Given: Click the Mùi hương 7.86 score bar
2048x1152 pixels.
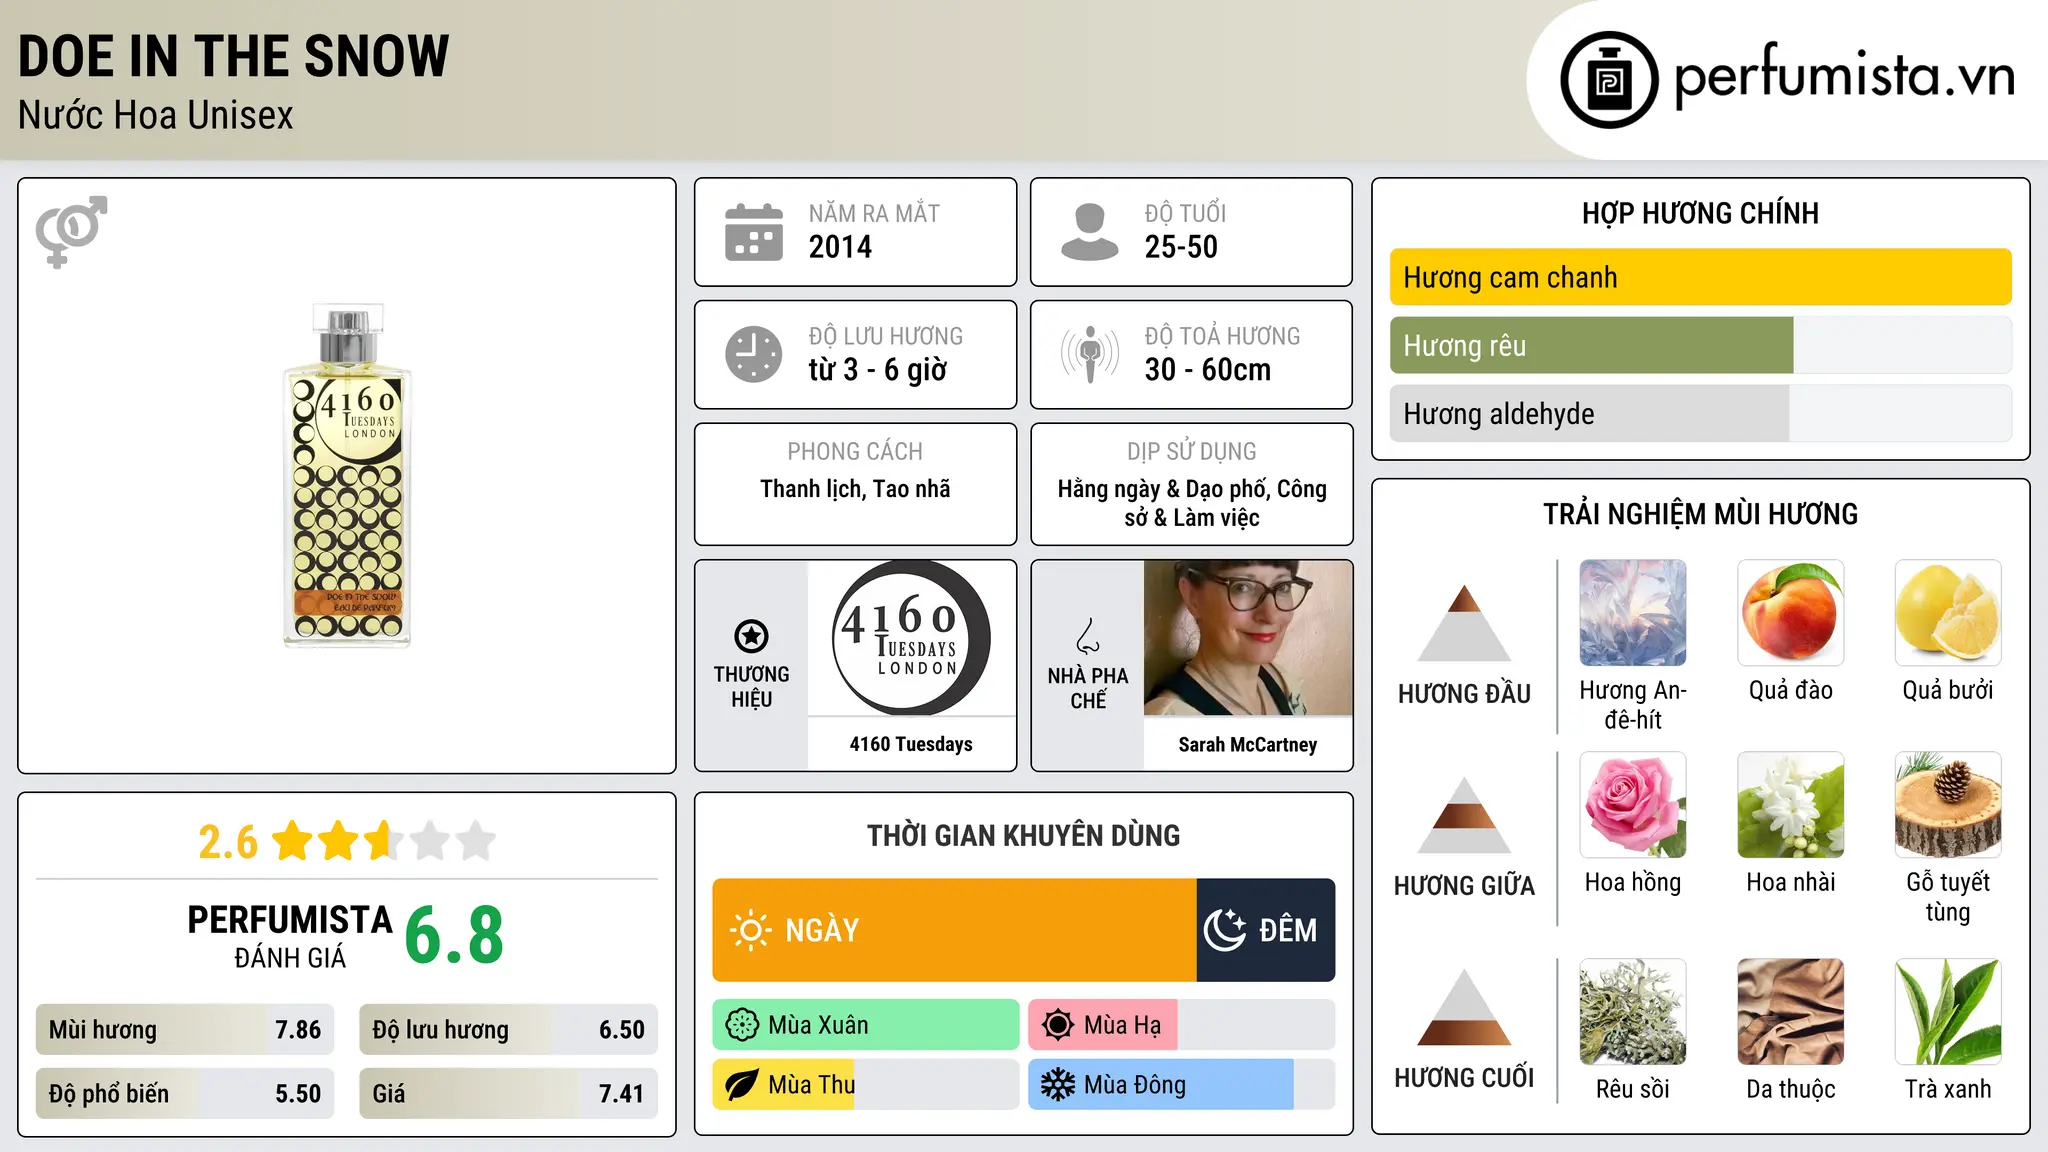Looking at the screenshot, I should [185, 1029].
